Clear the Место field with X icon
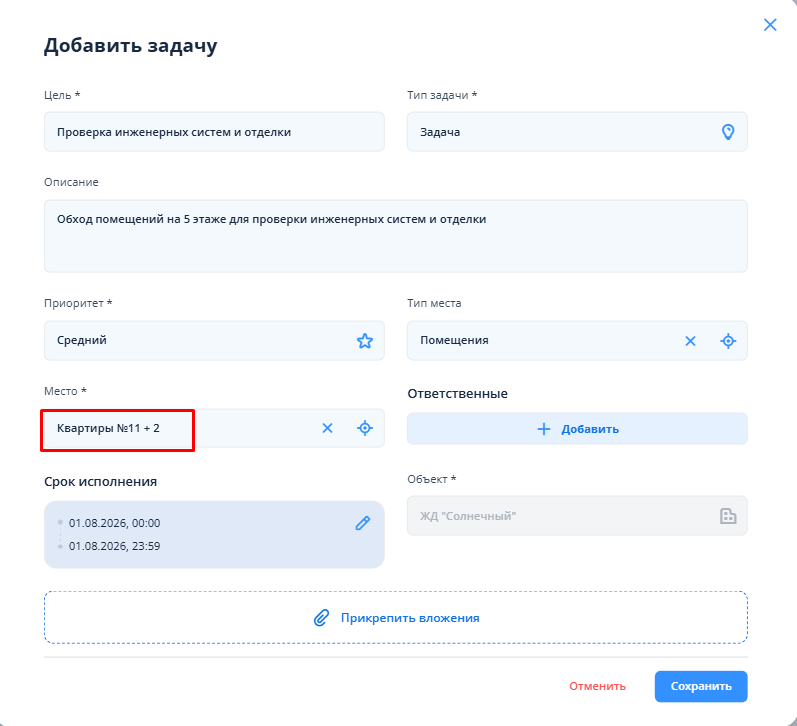Image resolution: width=797 pixels, height=726 pixels. click(x=327, y=428)
